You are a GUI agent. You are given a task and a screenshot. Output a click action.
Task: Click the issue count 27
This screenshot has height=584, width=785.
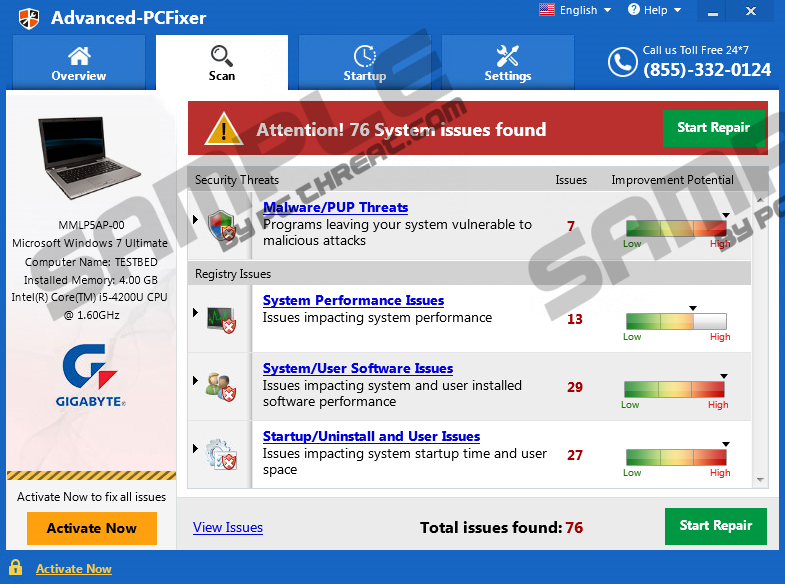coord(575,455)
